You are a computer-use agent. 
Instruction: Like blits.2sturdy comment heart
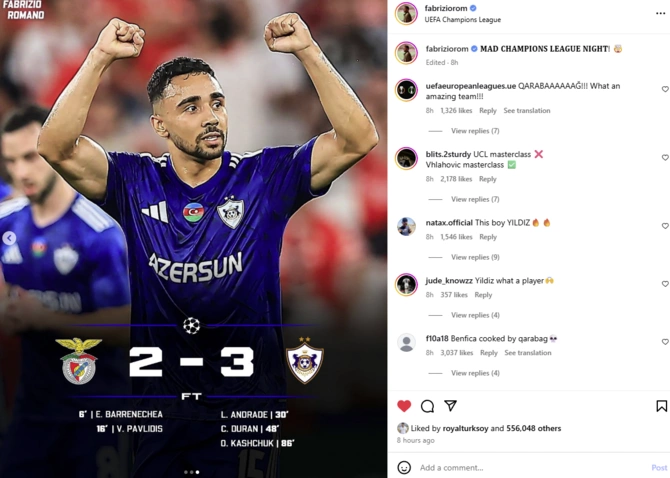665,158
